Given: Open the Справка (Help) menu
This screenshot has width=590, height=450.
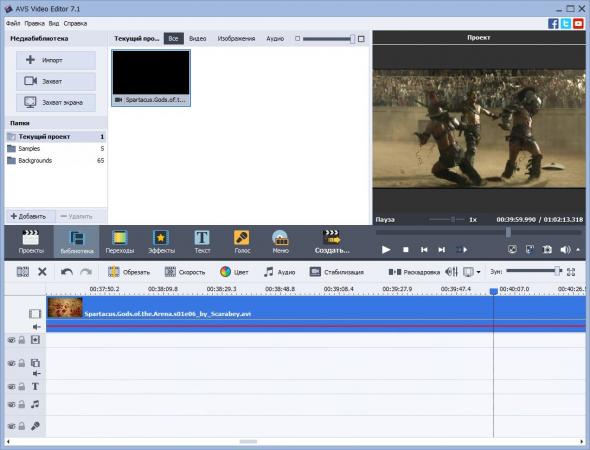Looking at the screenshot, I should [75, 23].
